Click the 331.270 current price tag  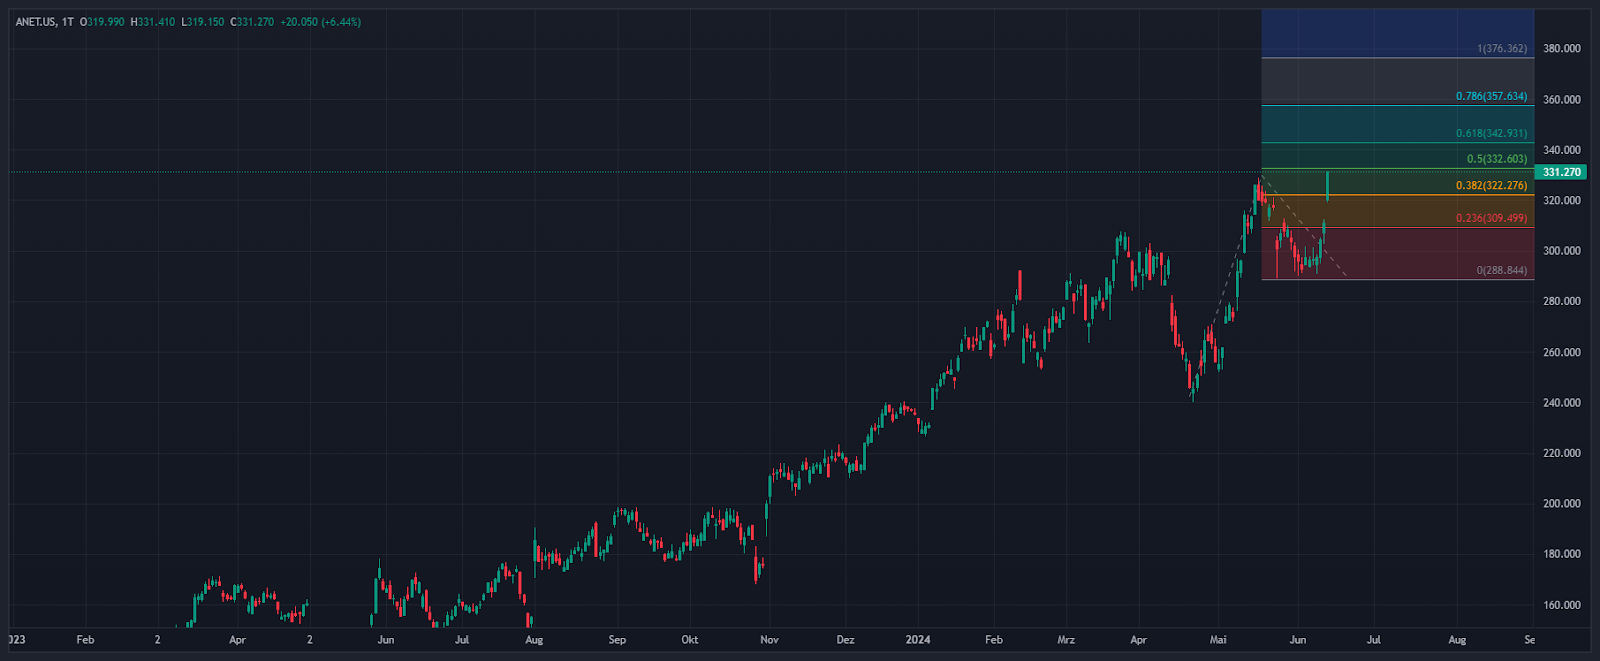pos(1560,172)
